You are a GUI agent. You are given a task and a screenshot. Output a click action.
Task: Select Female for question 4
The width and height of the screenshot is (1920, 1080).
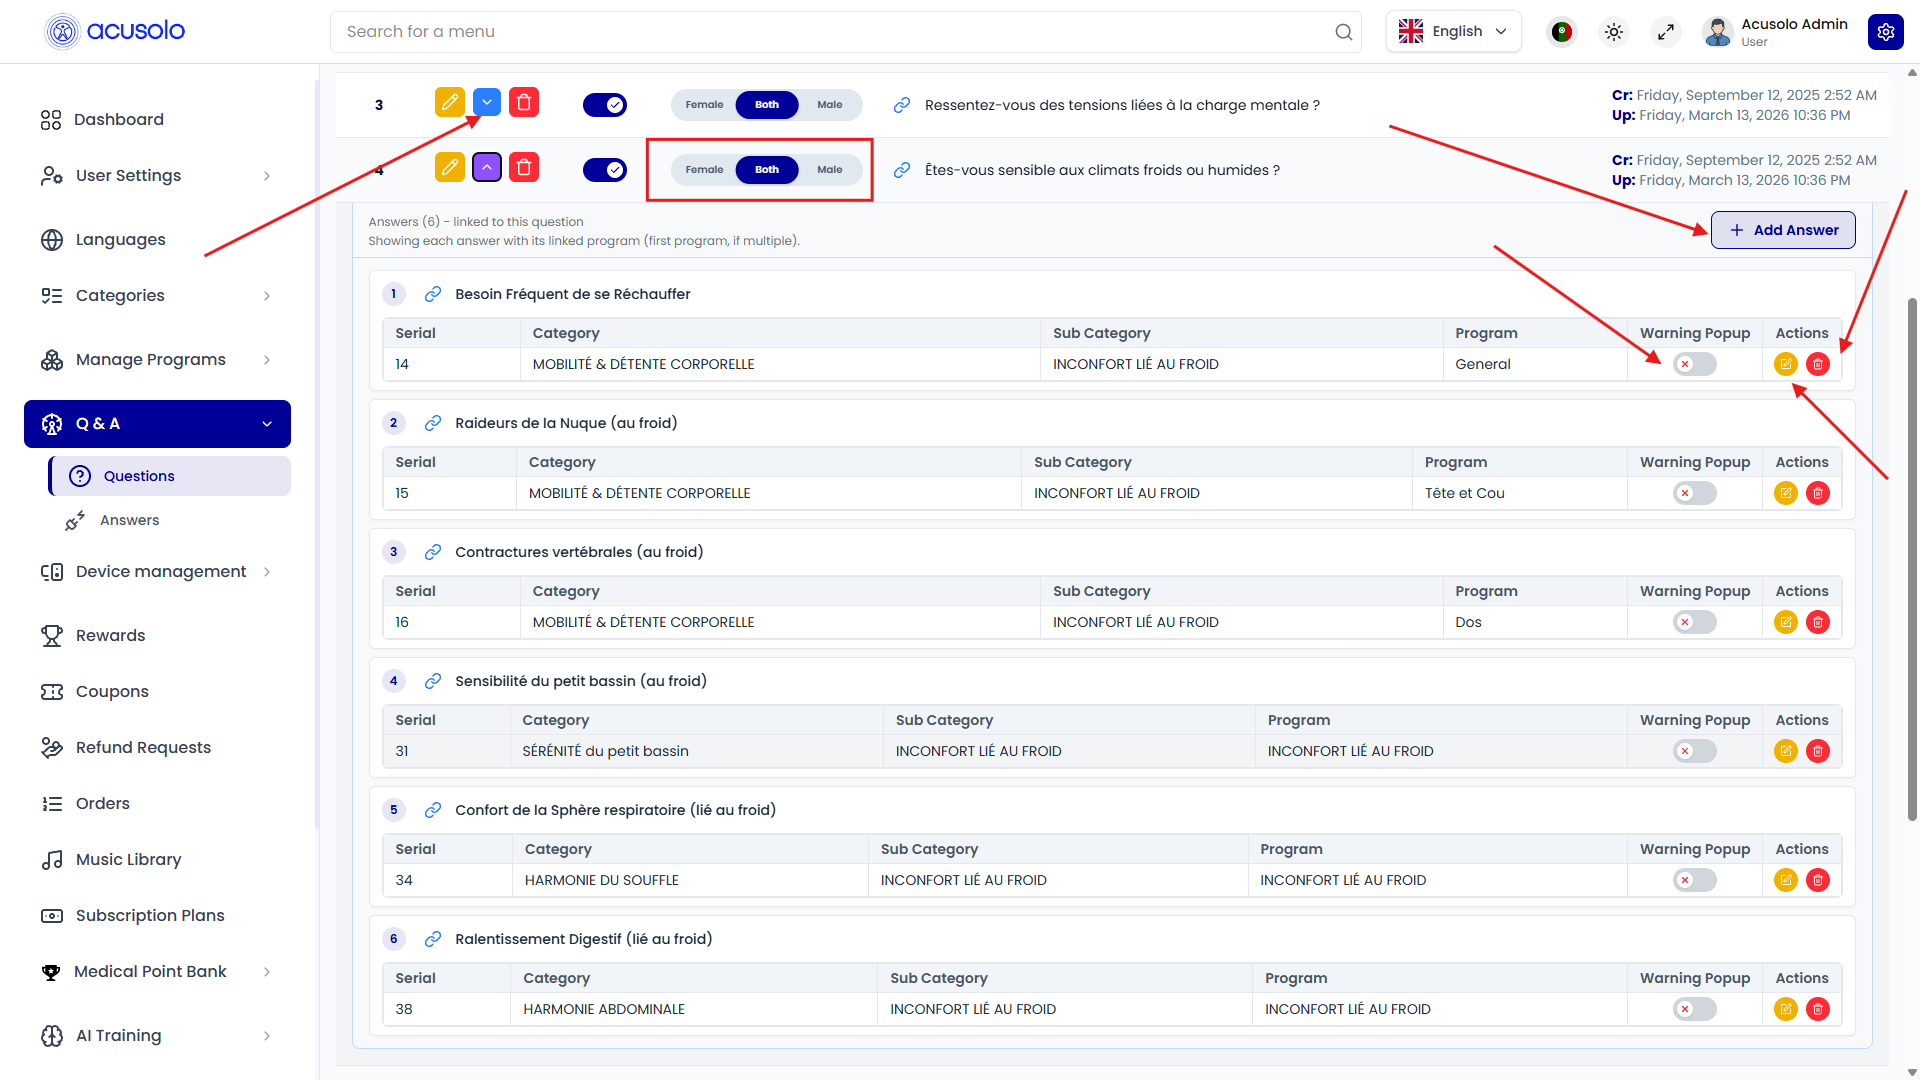click(704, 170)
